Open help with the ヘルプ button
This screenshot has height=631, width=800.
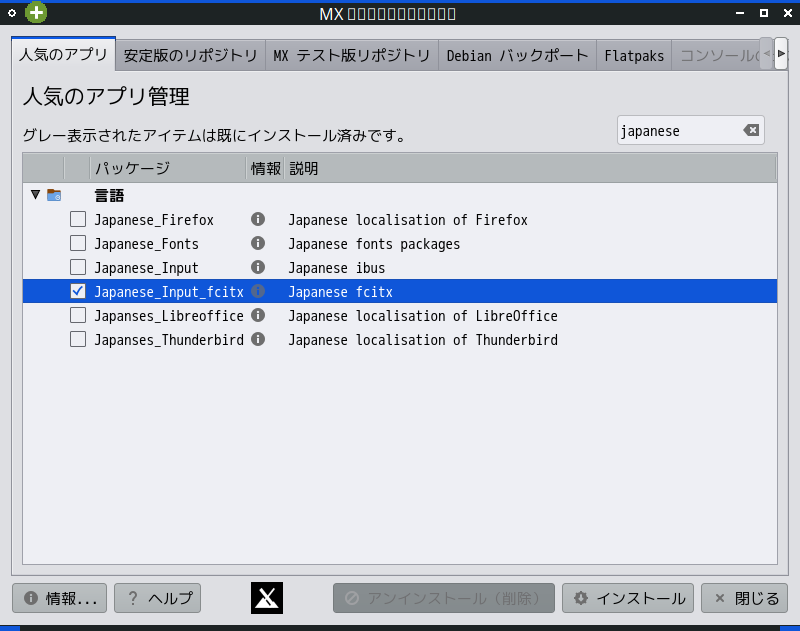click(x=158, y=598)
